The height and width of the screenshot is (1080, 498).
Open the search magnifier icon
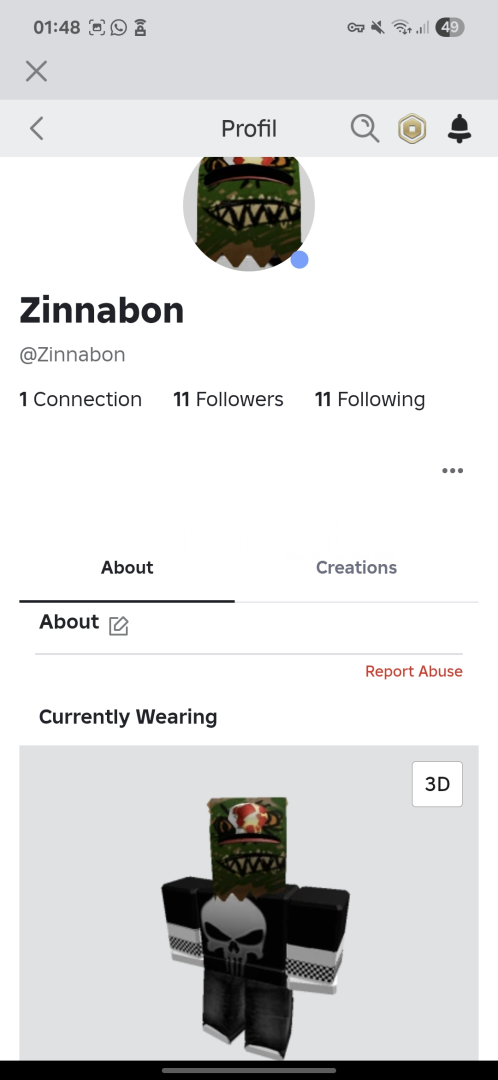(x=364, y=128)
